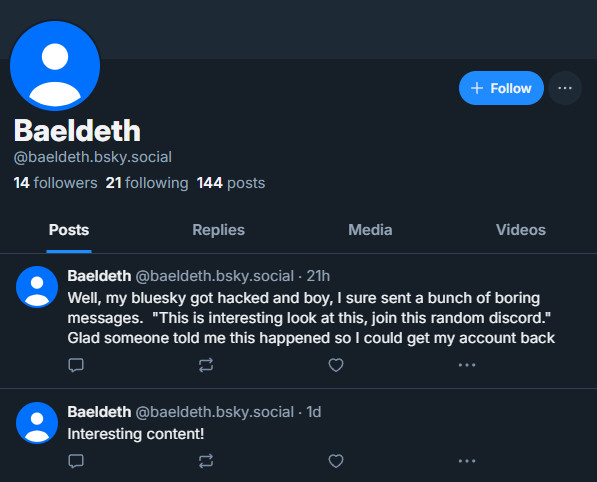Open more options on hacked bluesky post
The width and height of the screenshot is (597, 482).
pos(467,365)
